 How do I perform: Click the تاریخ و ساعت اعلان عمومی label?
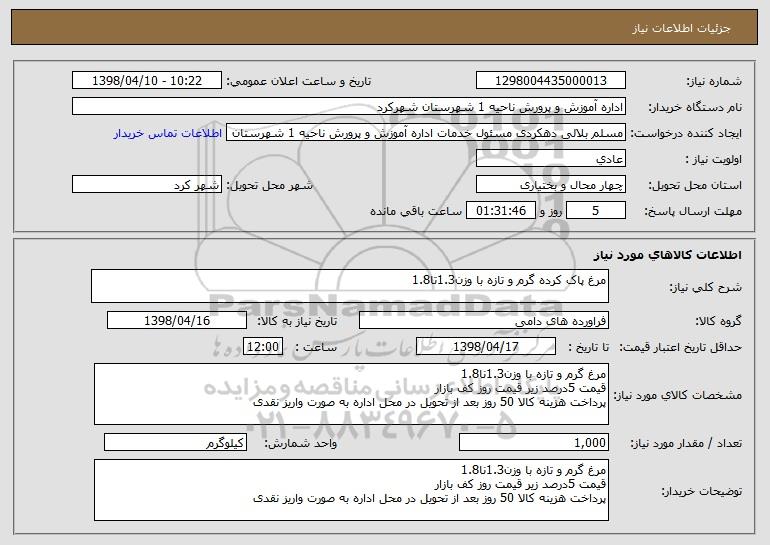[299, 81]
